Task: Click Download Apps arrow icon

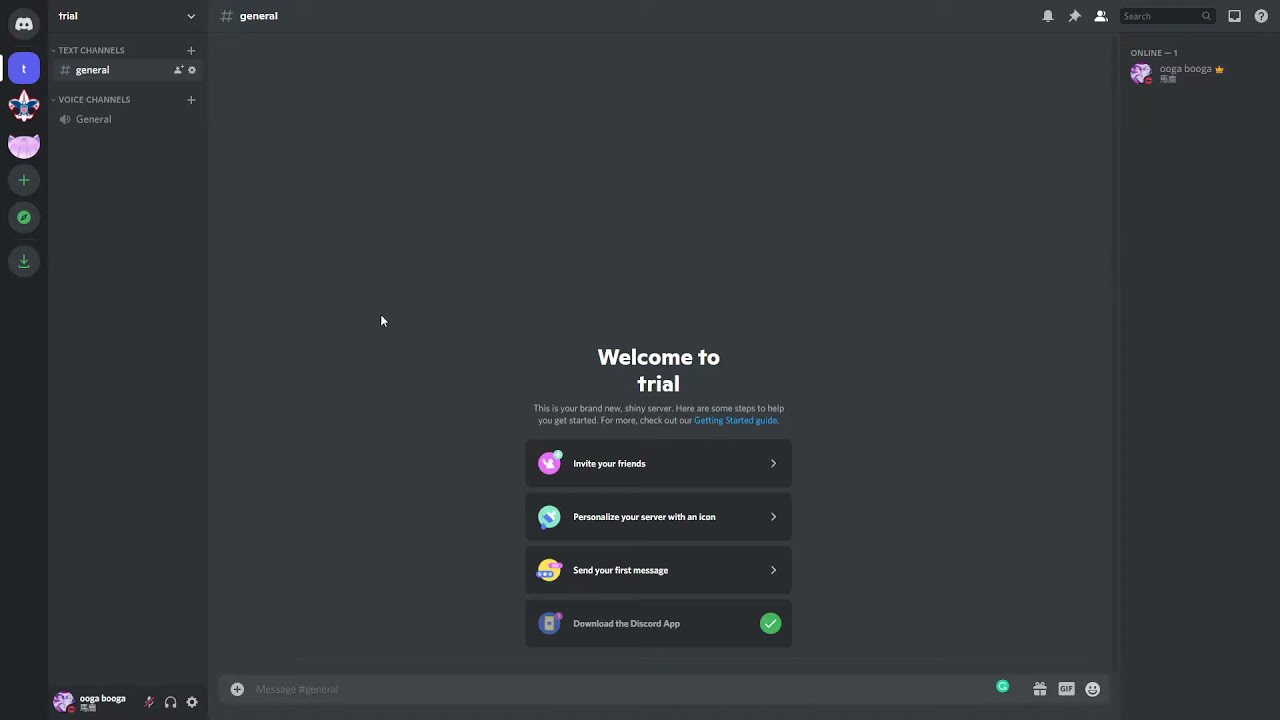Action: point(24,261)
